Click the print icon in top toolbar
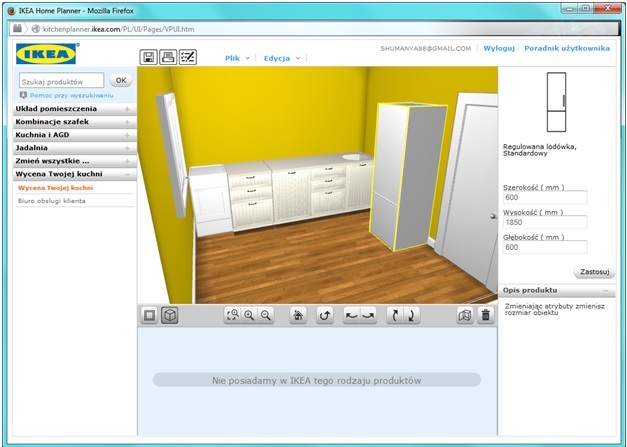 click(x=168, y=57)
